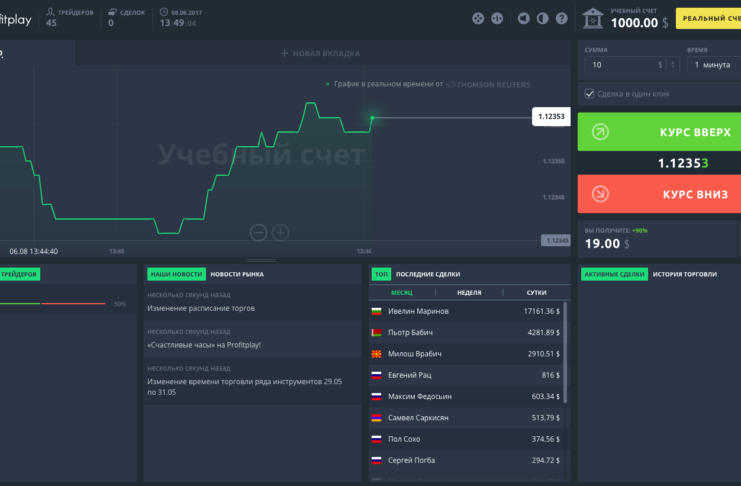The height and width of the screenshot is (486, 741).
Task: Toggle 'Сделка в один клик' checkbox
Action: click(589, 94)
